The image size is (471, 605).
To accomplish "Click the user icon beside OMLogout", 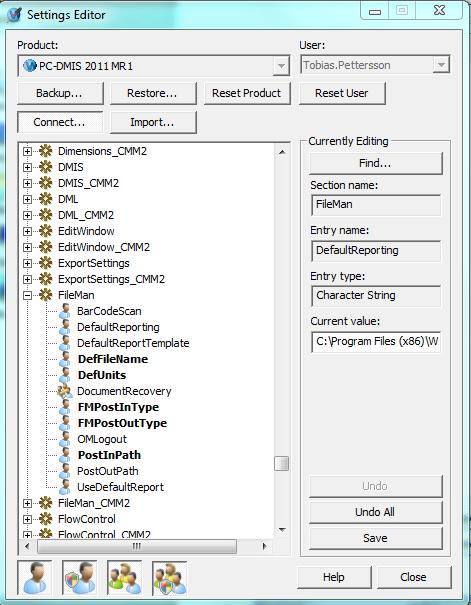I will pyautogui.click(x=65, y=439).
